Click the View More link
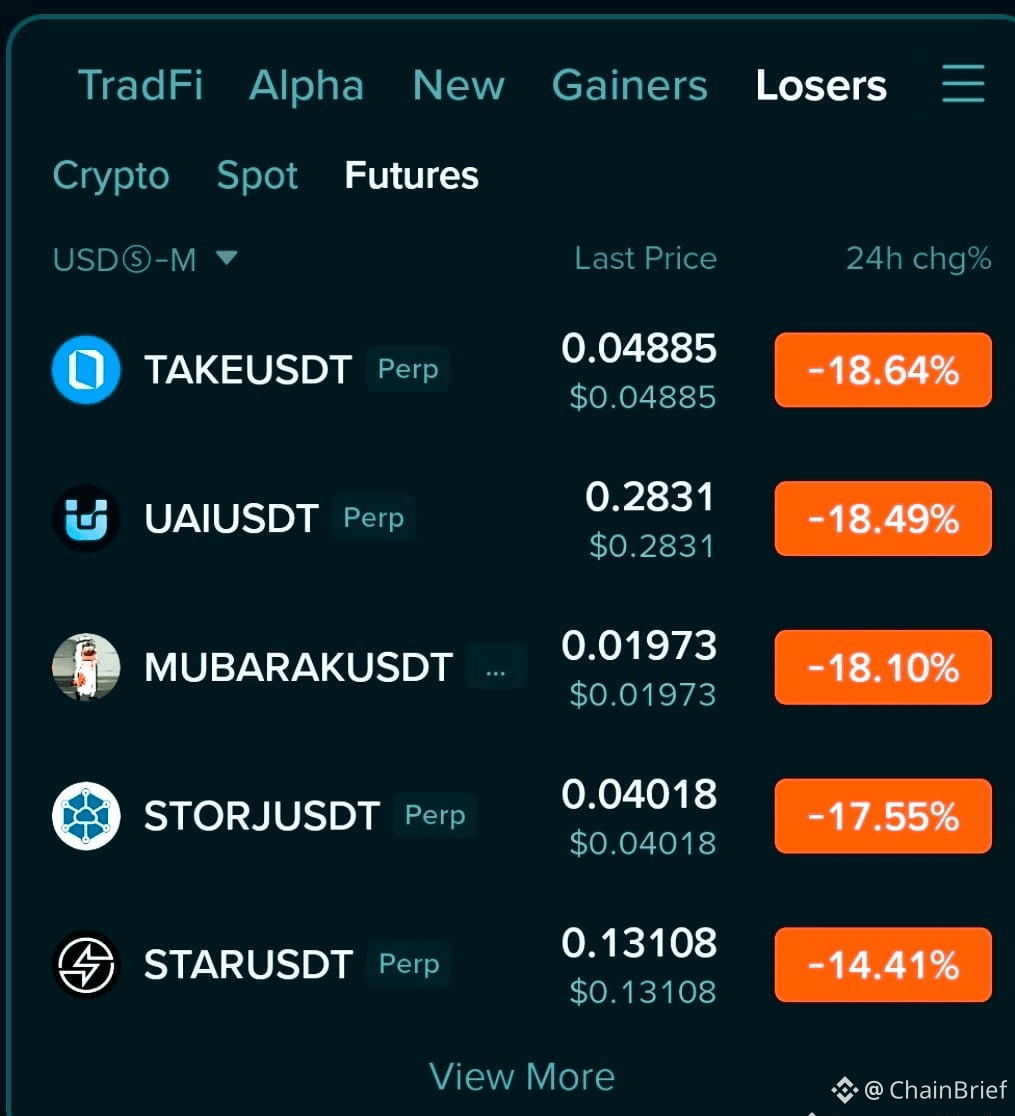 pyautogui.click(x=522, y=1076)
